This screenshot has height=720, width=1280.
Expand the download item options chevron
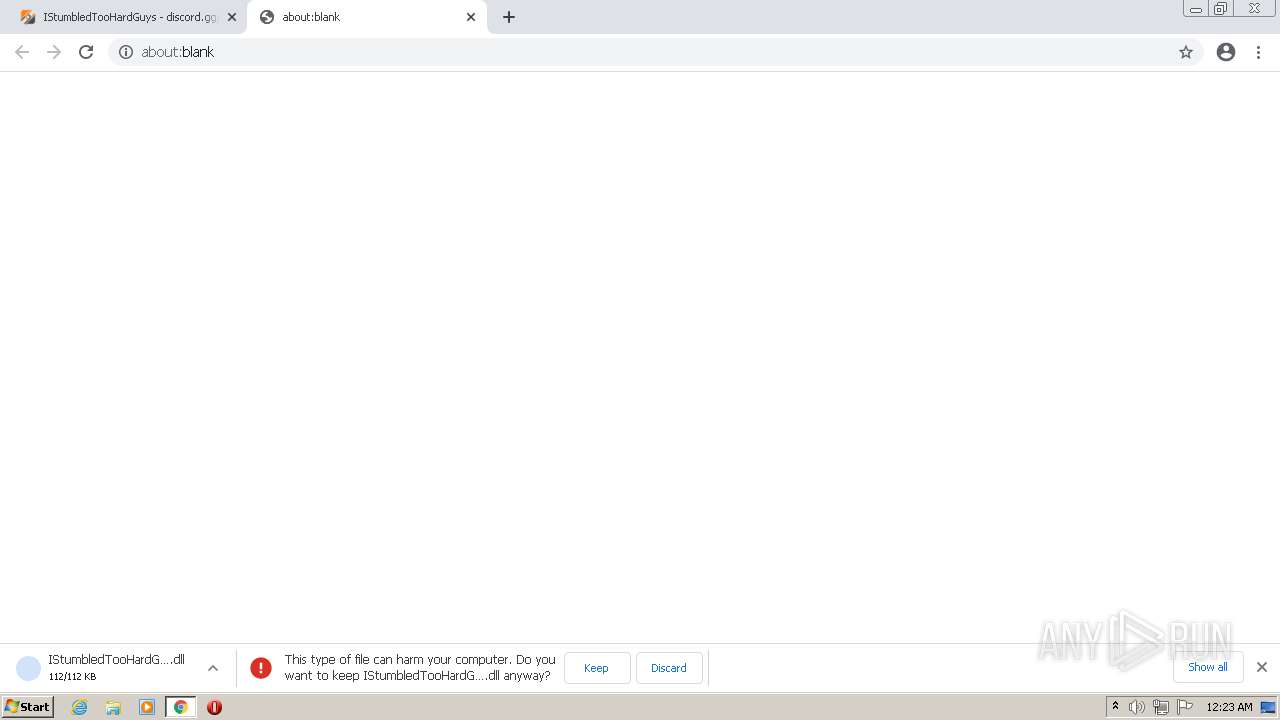tap(213, 668)
